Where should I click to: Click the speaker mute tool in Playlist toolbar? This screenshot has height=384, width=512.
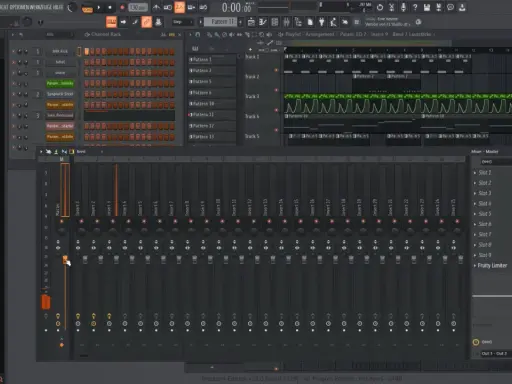pyautogui.click(x=232, y=34)
